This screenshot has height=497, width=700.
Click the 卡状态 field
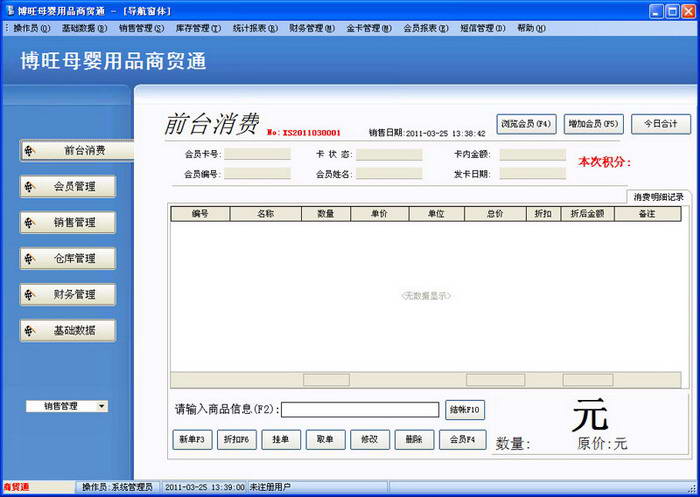point(389,155)
